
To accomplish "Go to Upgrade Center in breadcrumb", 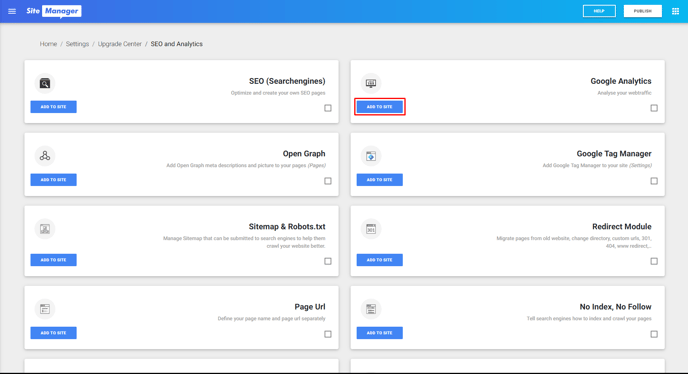I will coord(120,44).
